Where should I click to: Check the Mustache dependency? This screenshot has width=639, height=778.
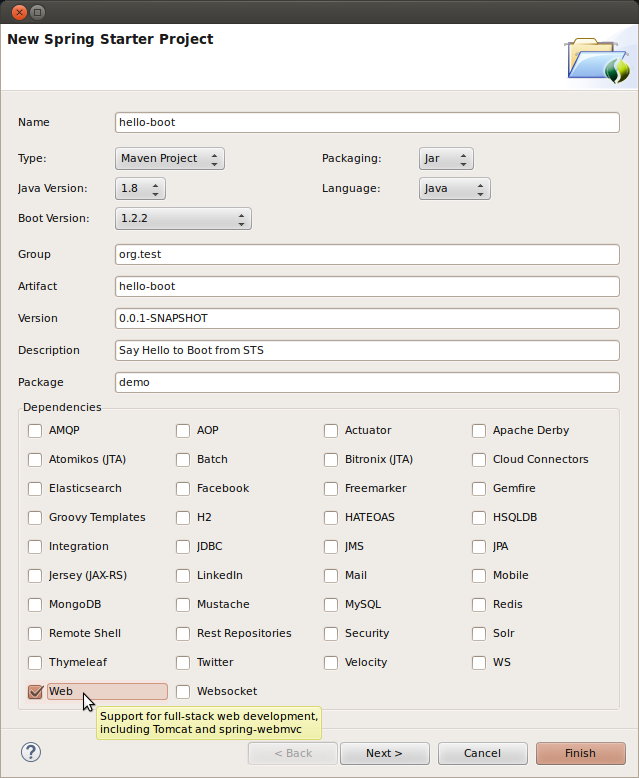[183, 605]
